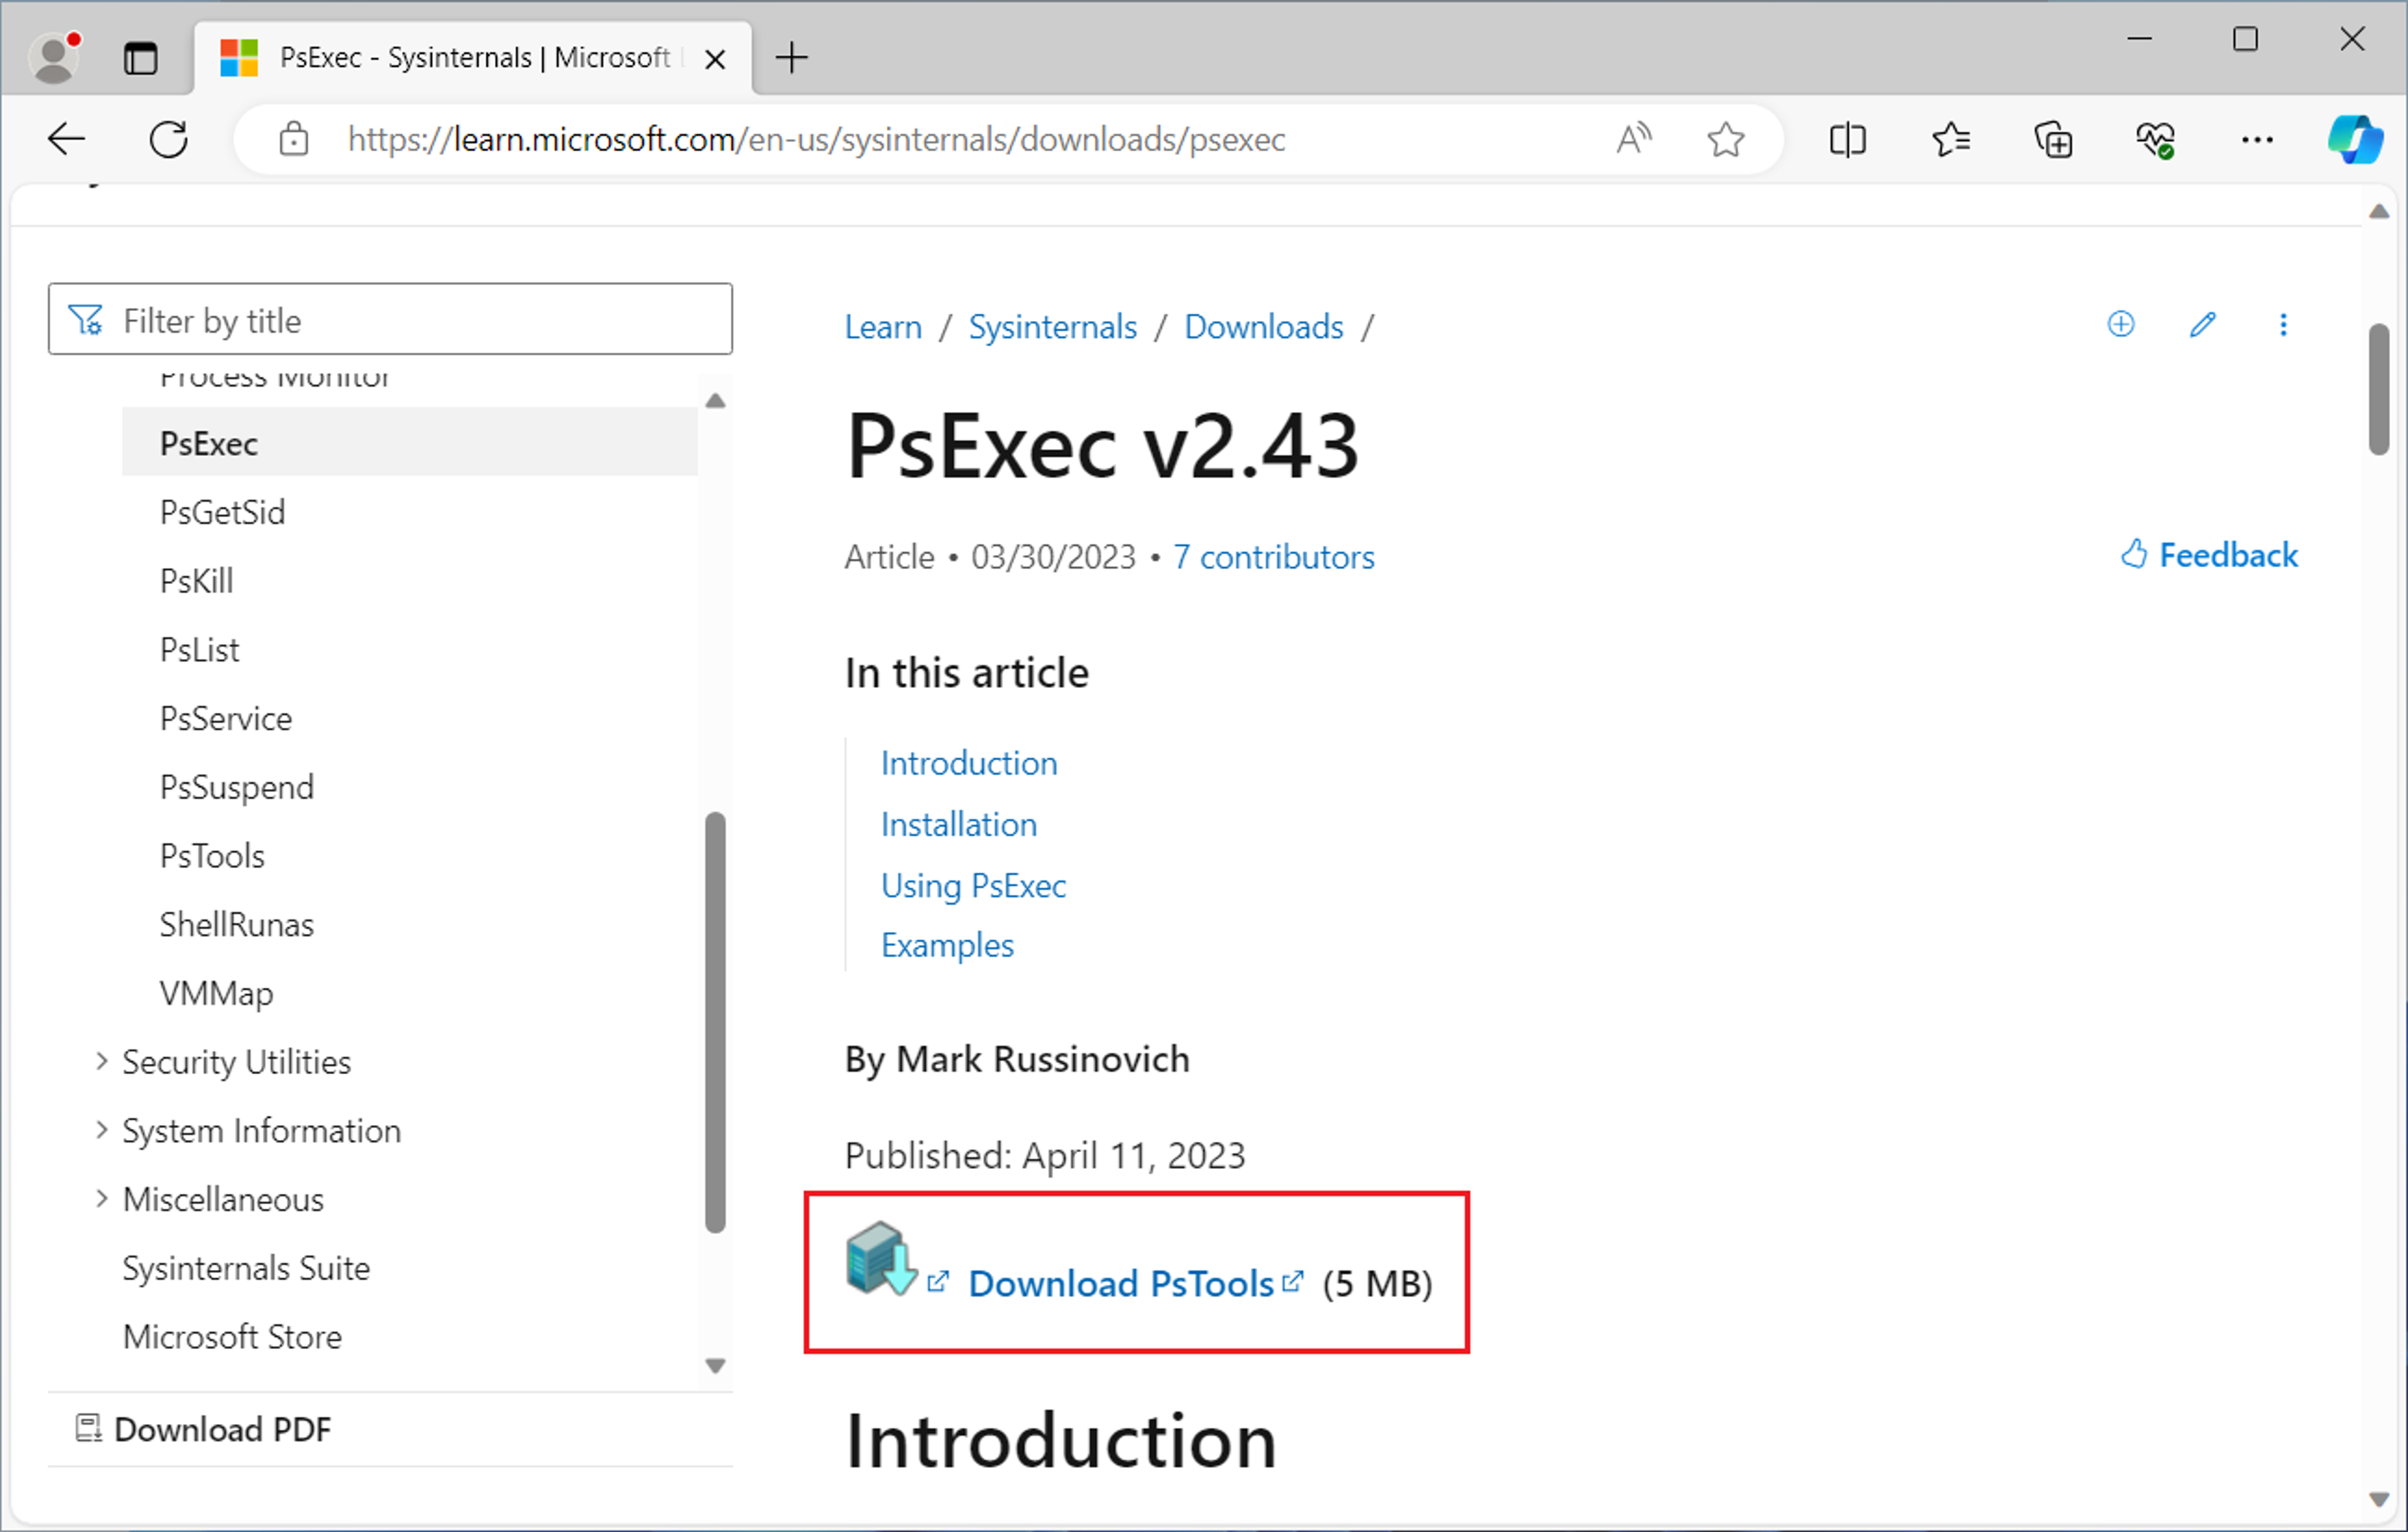The height and width of the screenshot is (1532, 2408).
Task: Open tab actions menu icon
Action: pyautogui.click(x=140, y=58)
